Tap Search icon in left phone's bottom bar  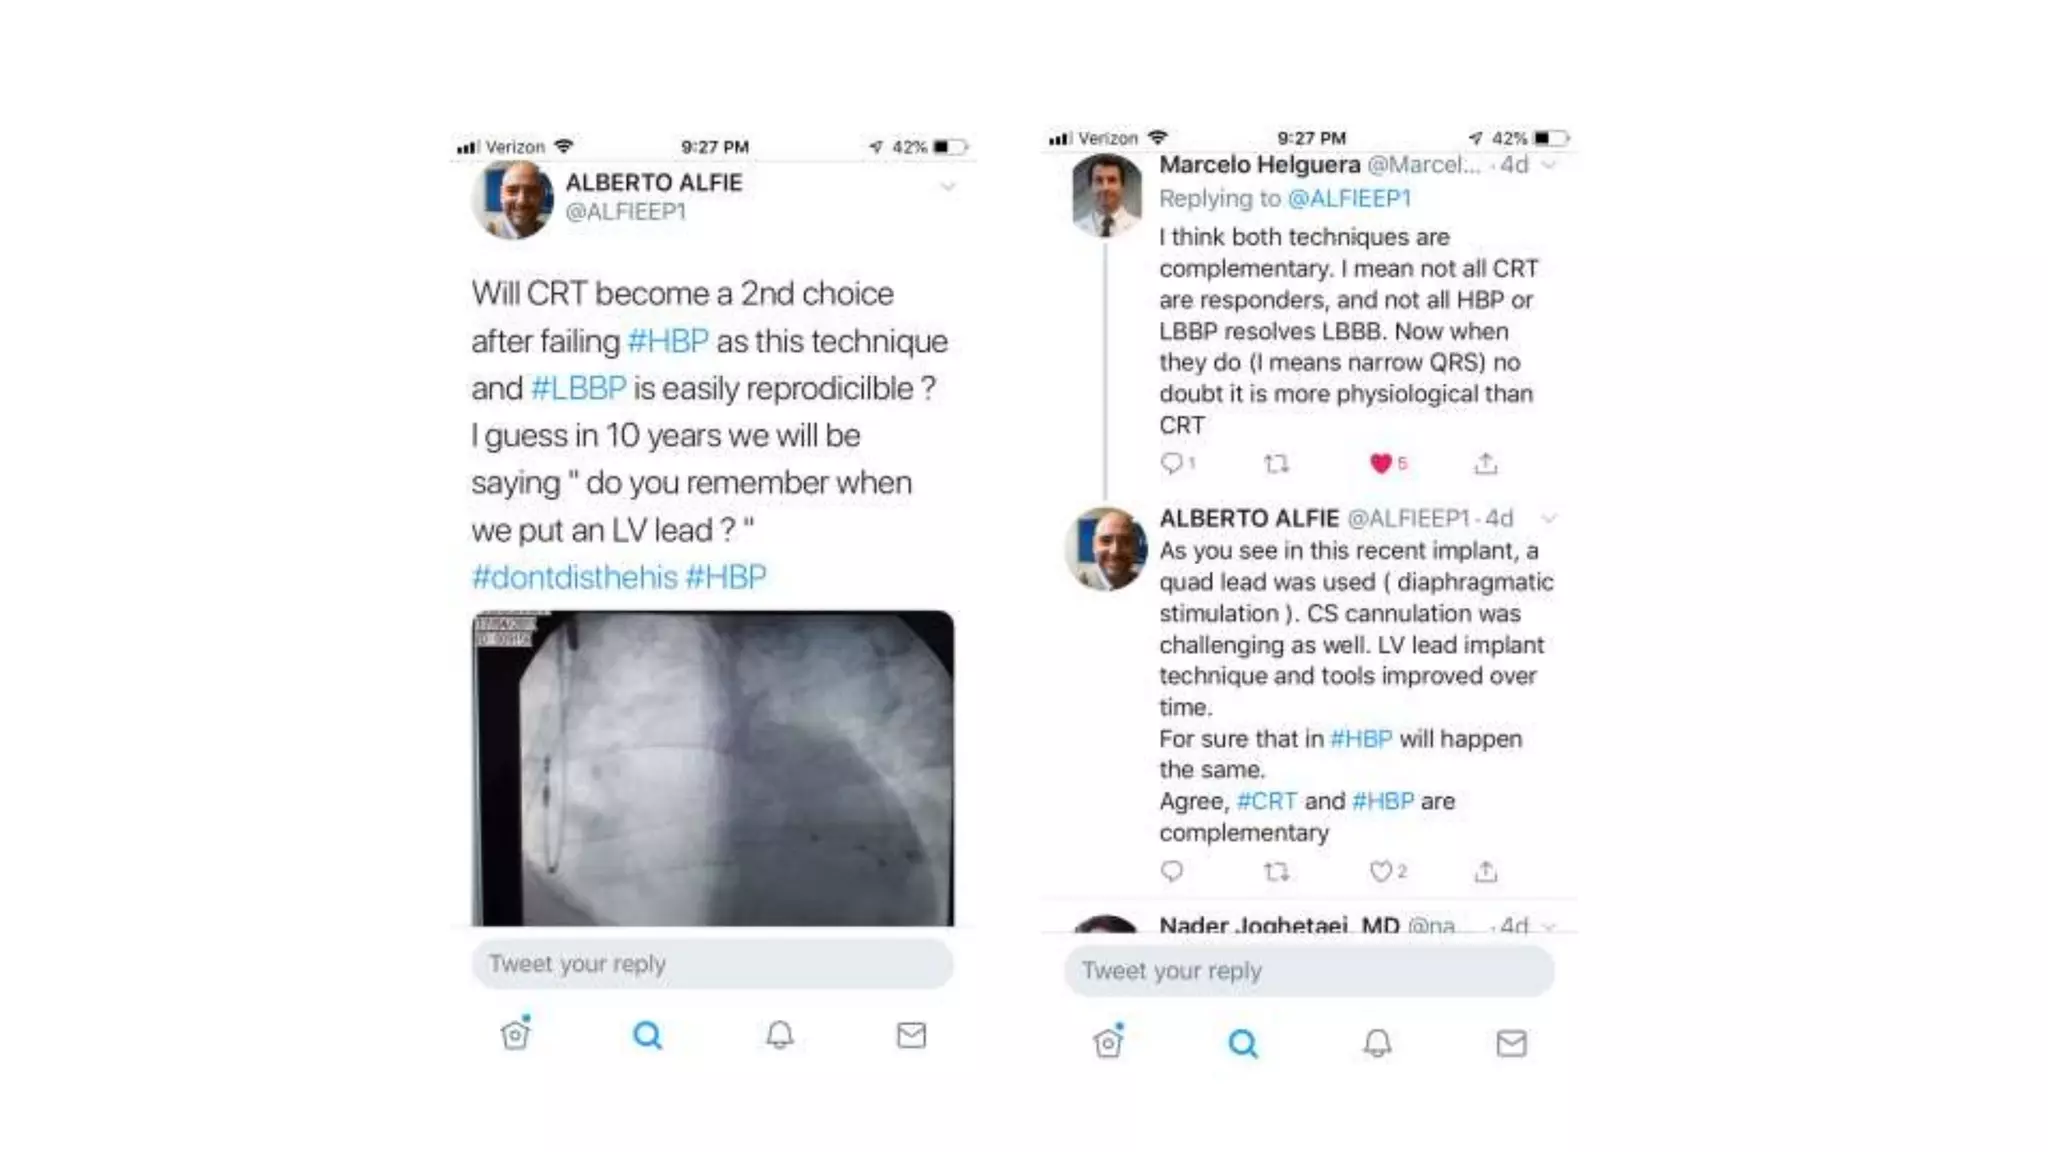pyautogui.click(x=648, y=1035)
